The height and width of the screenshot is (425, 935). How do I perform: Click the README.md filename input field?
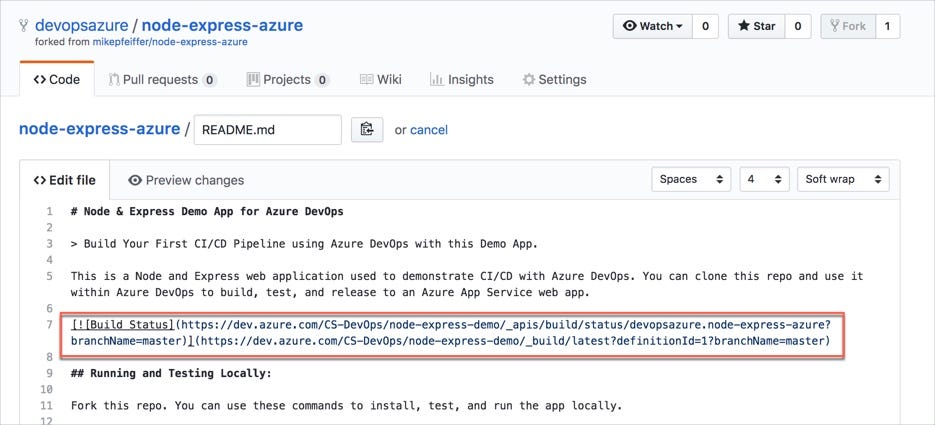(x=268, y=129)
